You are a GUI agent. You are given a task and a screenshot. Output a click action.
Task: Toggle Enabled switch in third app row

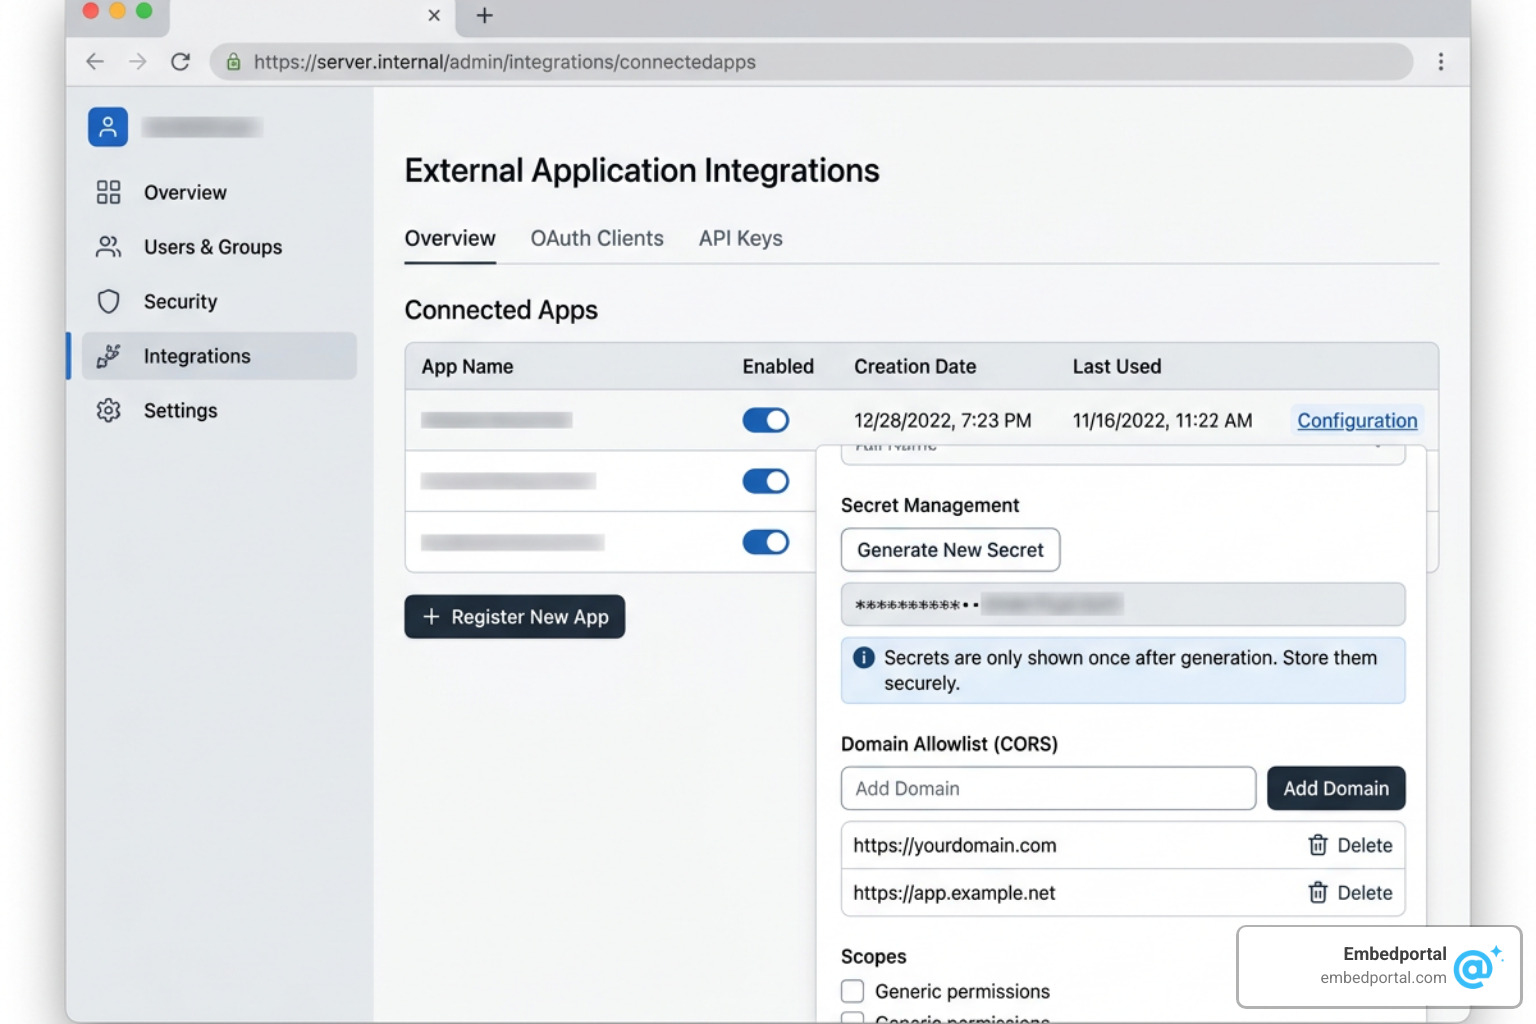pos(766,542)
